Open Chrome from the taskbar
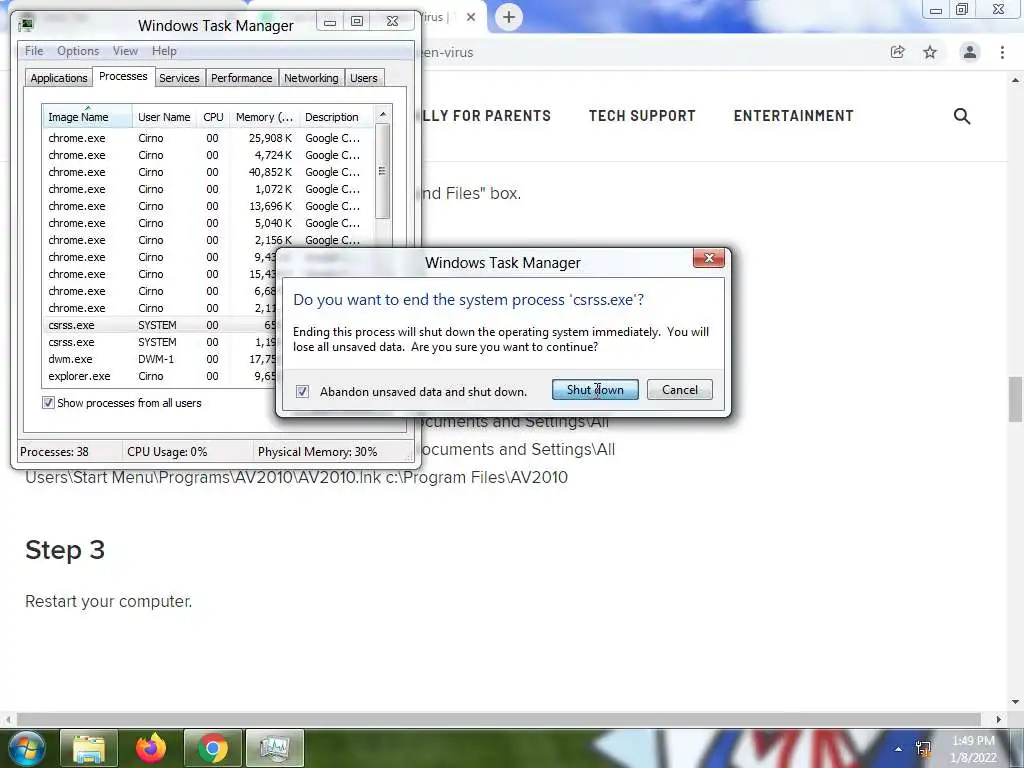This screenshot has height=768, width=1024. (213, 748)
